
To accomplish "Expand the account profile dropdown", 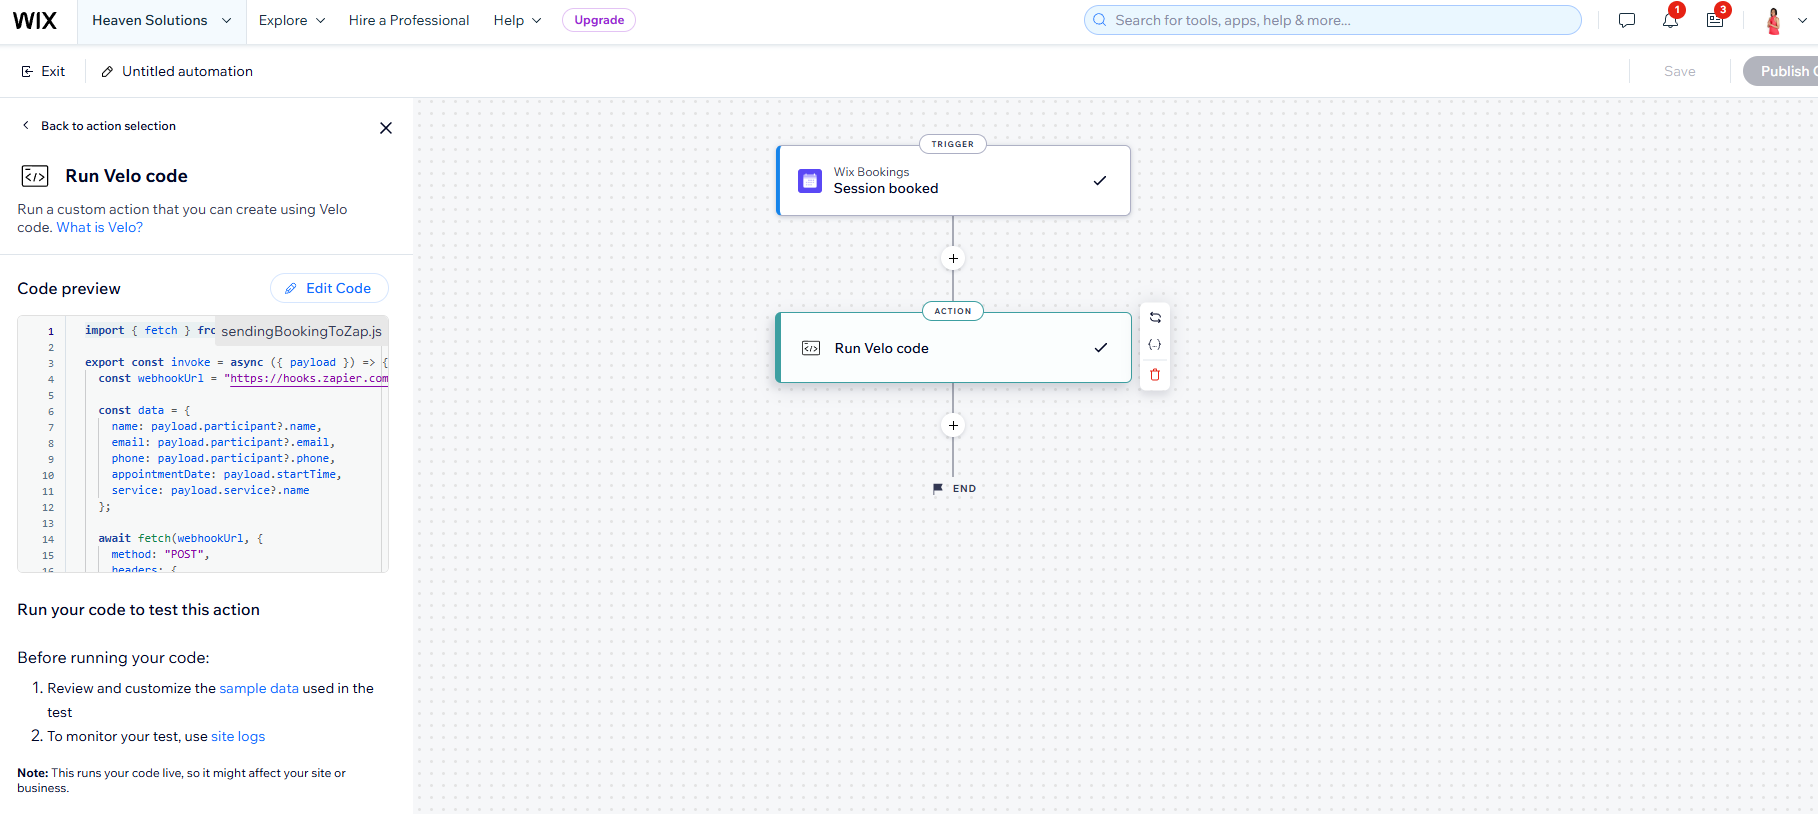I will point(1785,20).
